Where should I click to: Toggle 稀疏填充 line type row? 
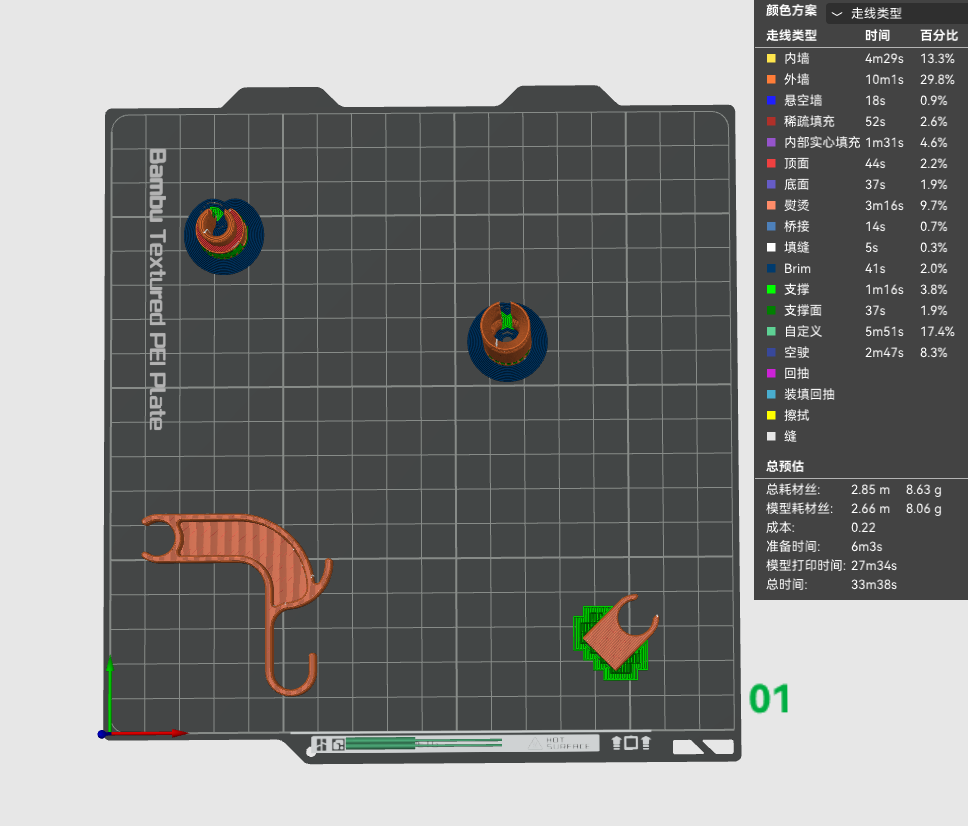tap(861, 121)
